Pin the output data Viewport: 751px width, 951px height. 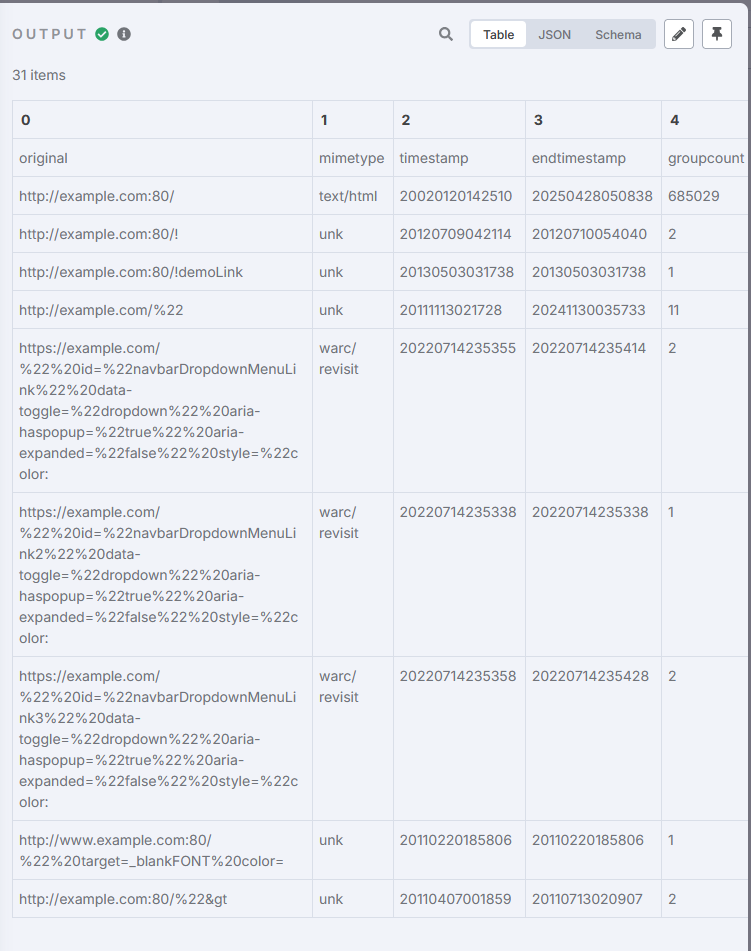(717, 34)
